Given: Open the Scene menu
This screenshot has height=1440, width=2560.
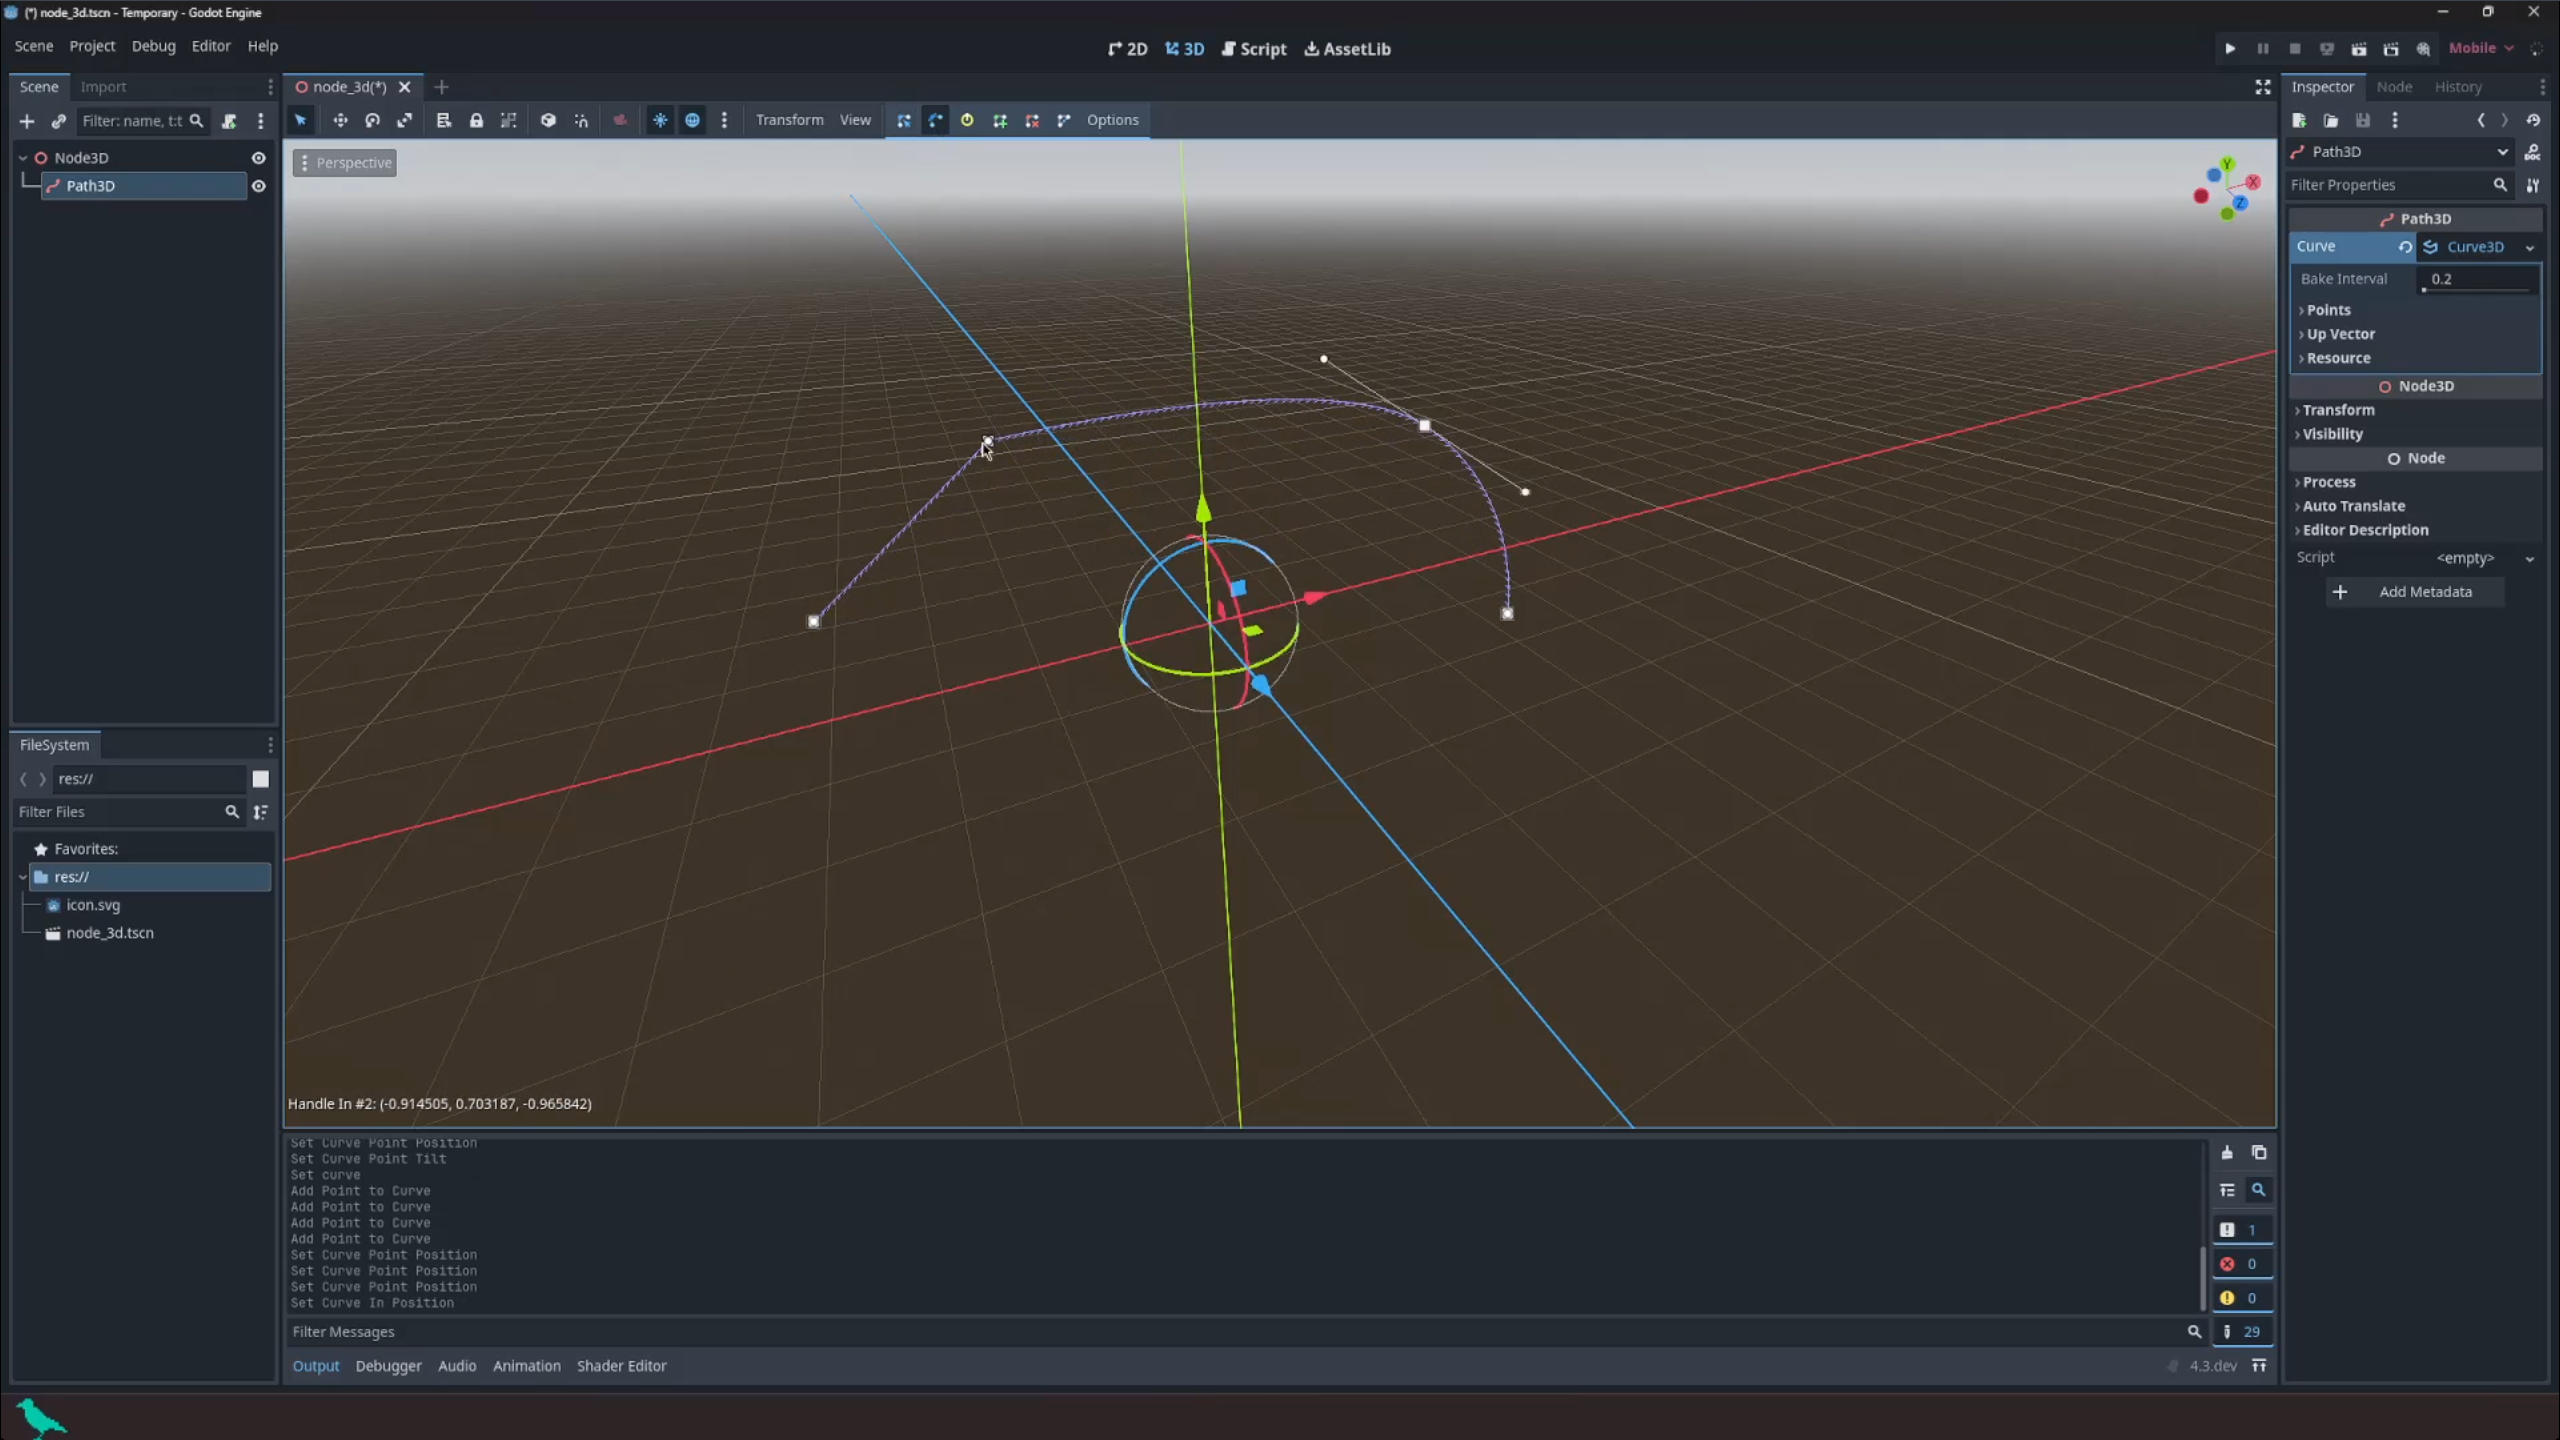Looking at the screenshot, I should 33,46.
